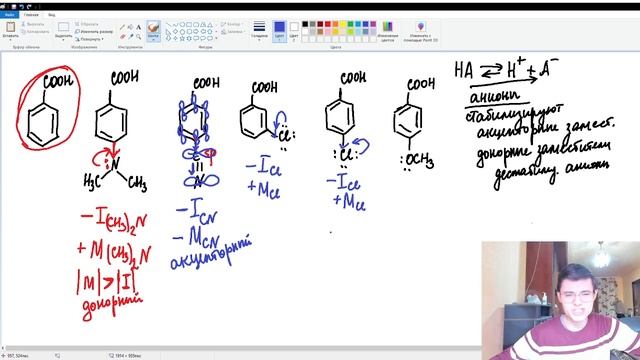Activate Color 2 (Цвет 2) background box
Image resolution: width=640 pixels, height=360 pixels.
[x=294, y=31]
